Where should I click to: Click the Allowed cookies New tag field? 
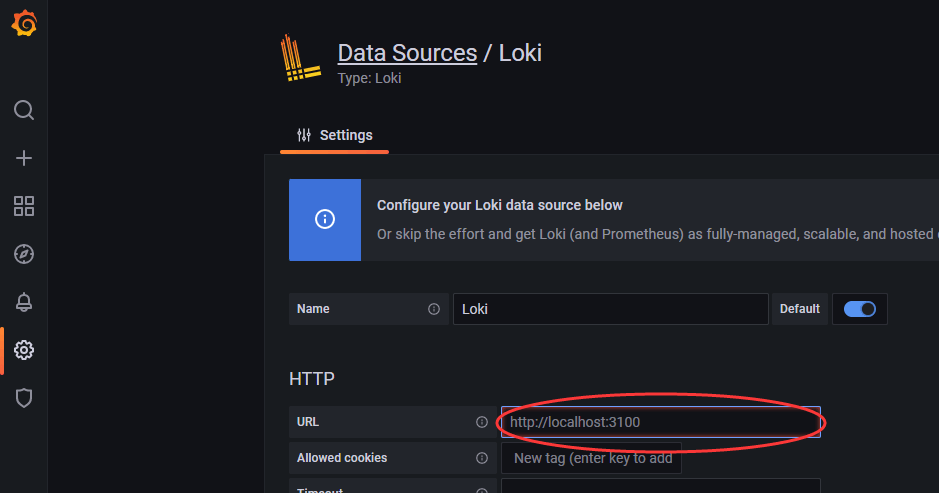[x=592, y=458]
